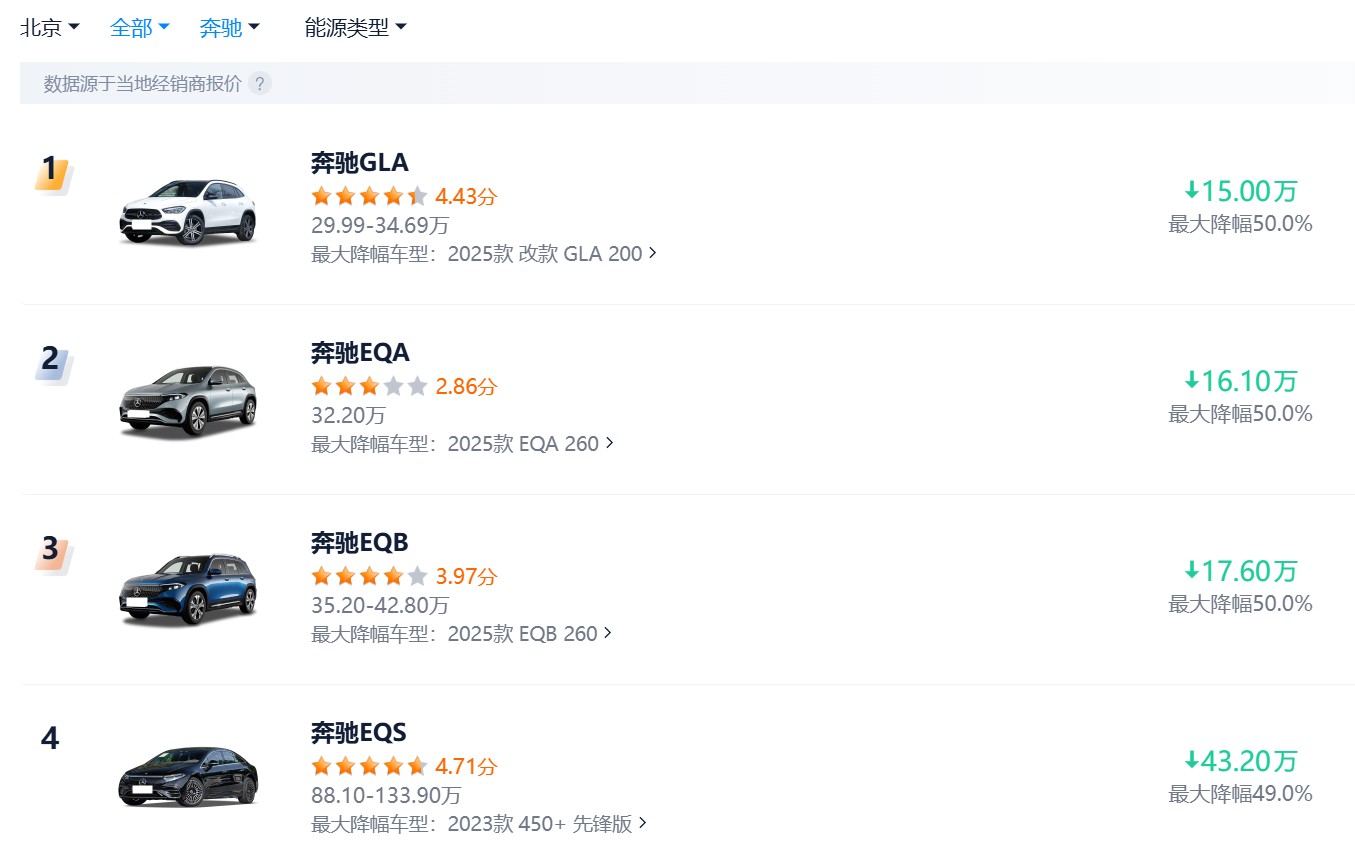Click the 奔驰EQS star rating
Image resolution: width=1355 pixels, height=857 pixels.
pos(369,766)
